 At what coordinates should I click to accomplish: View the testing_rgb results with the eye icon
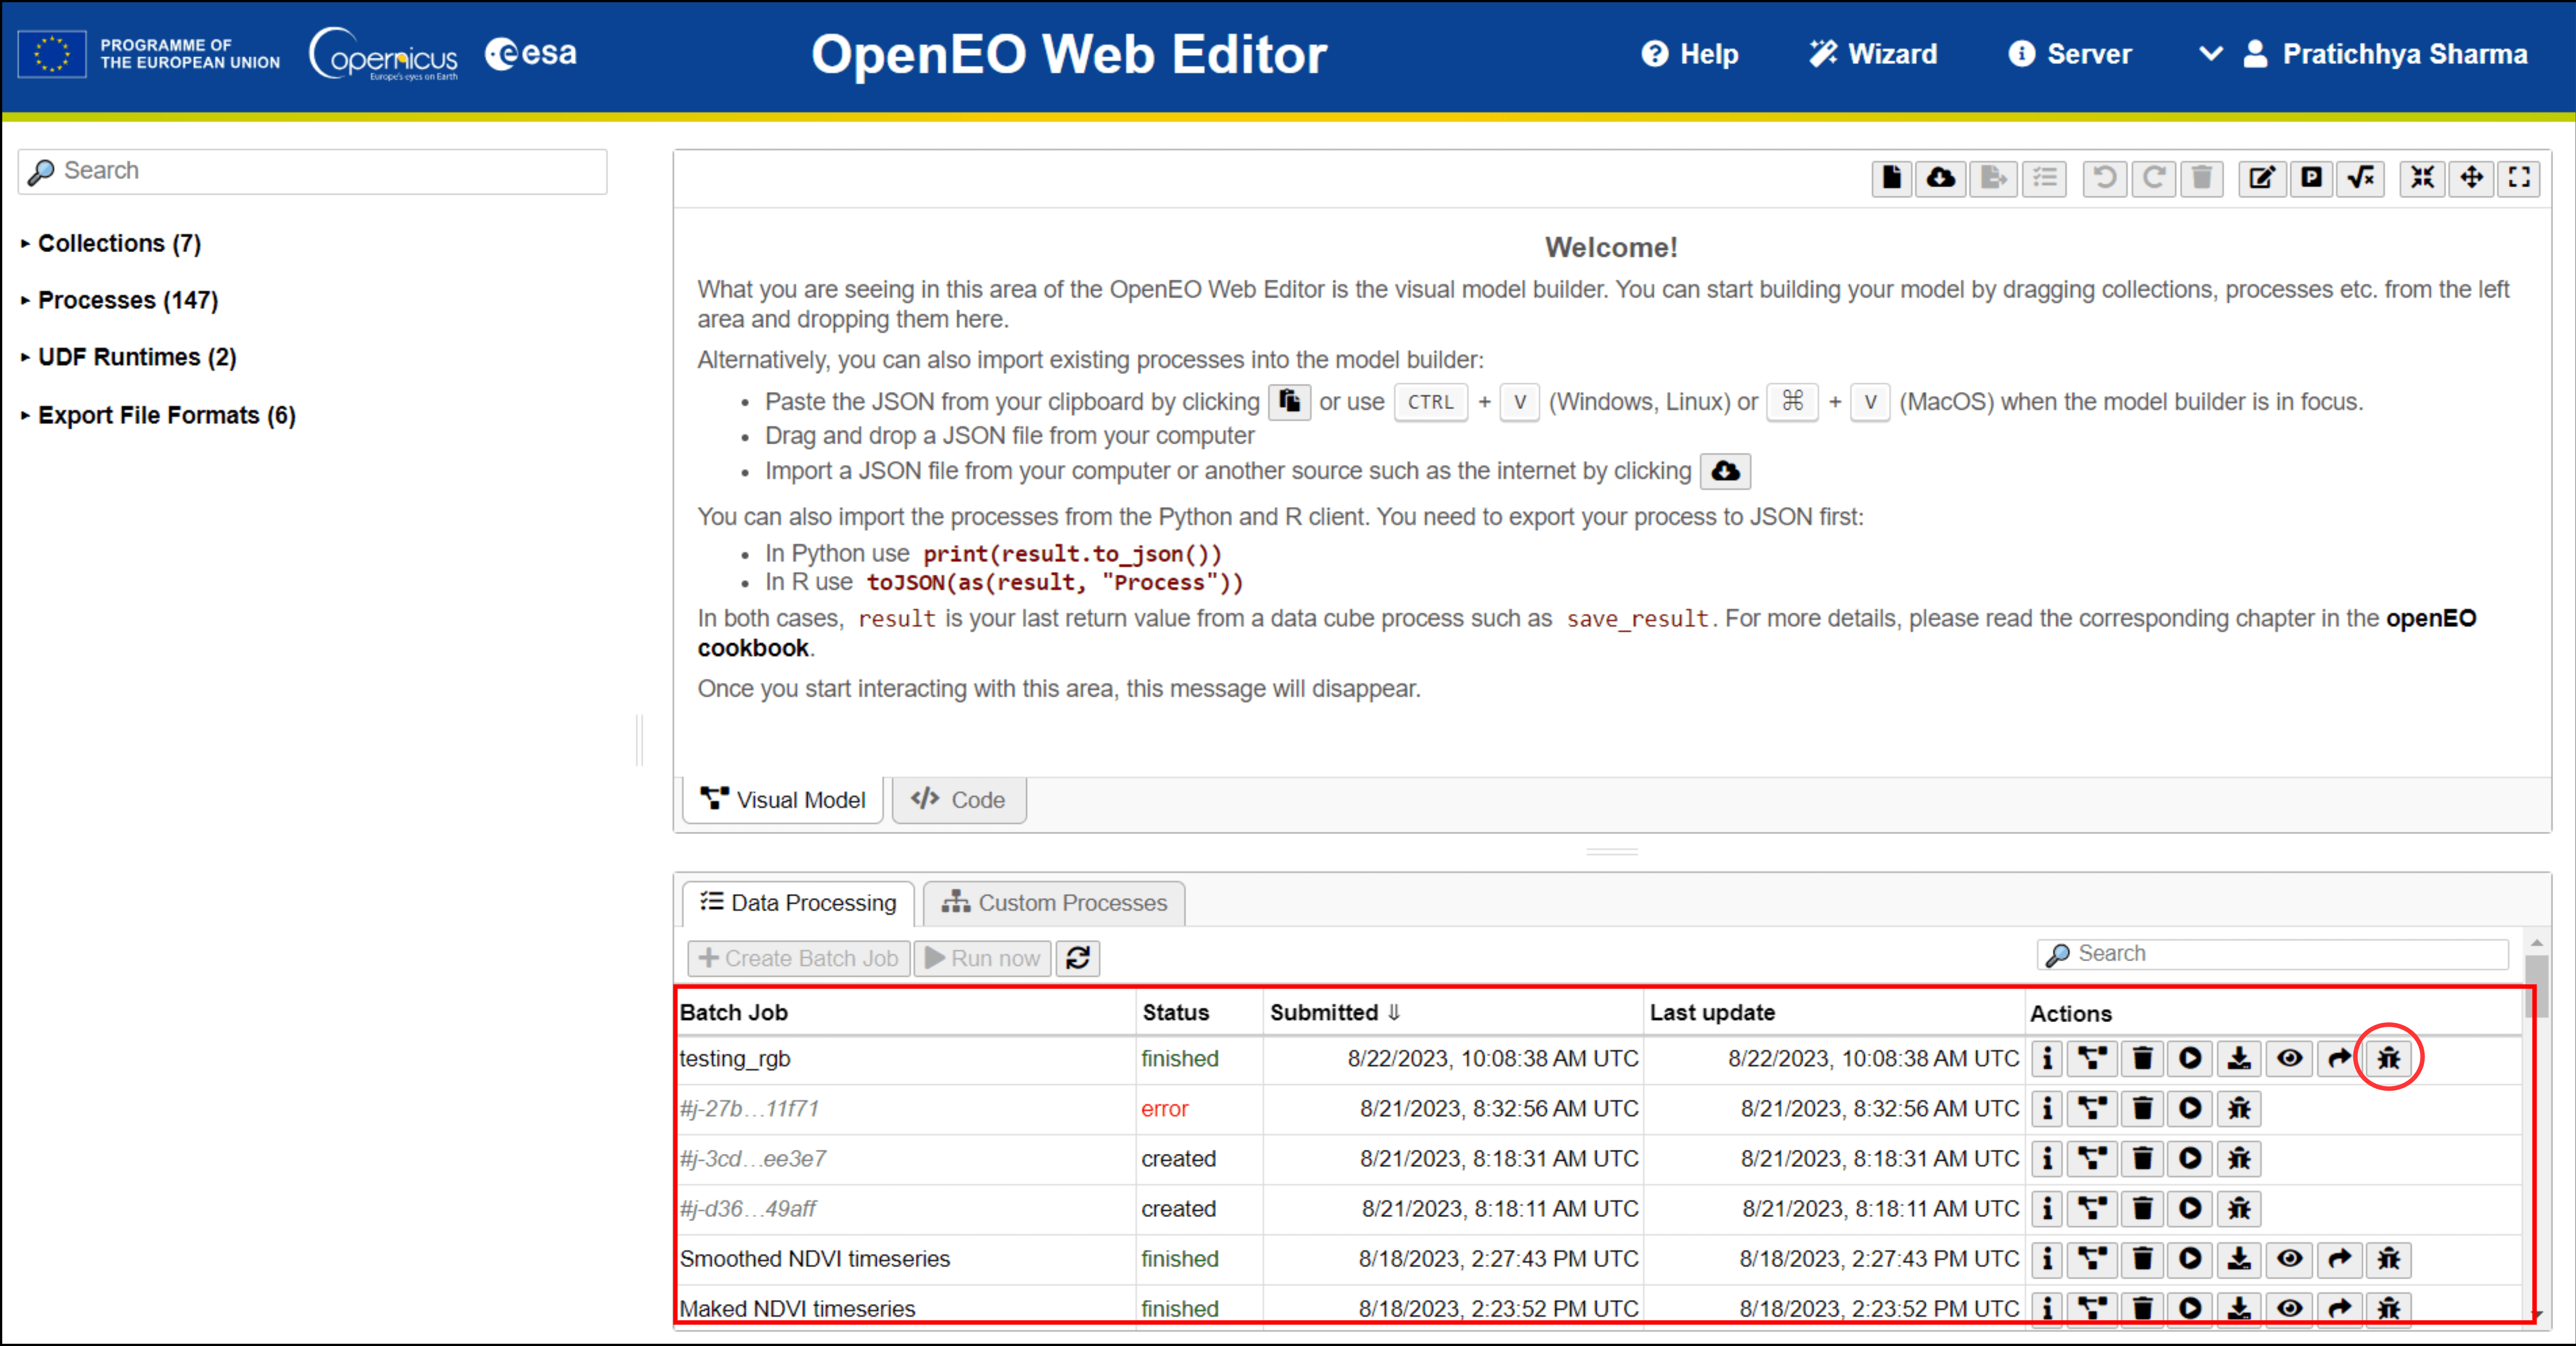tap(2289, 1058)
